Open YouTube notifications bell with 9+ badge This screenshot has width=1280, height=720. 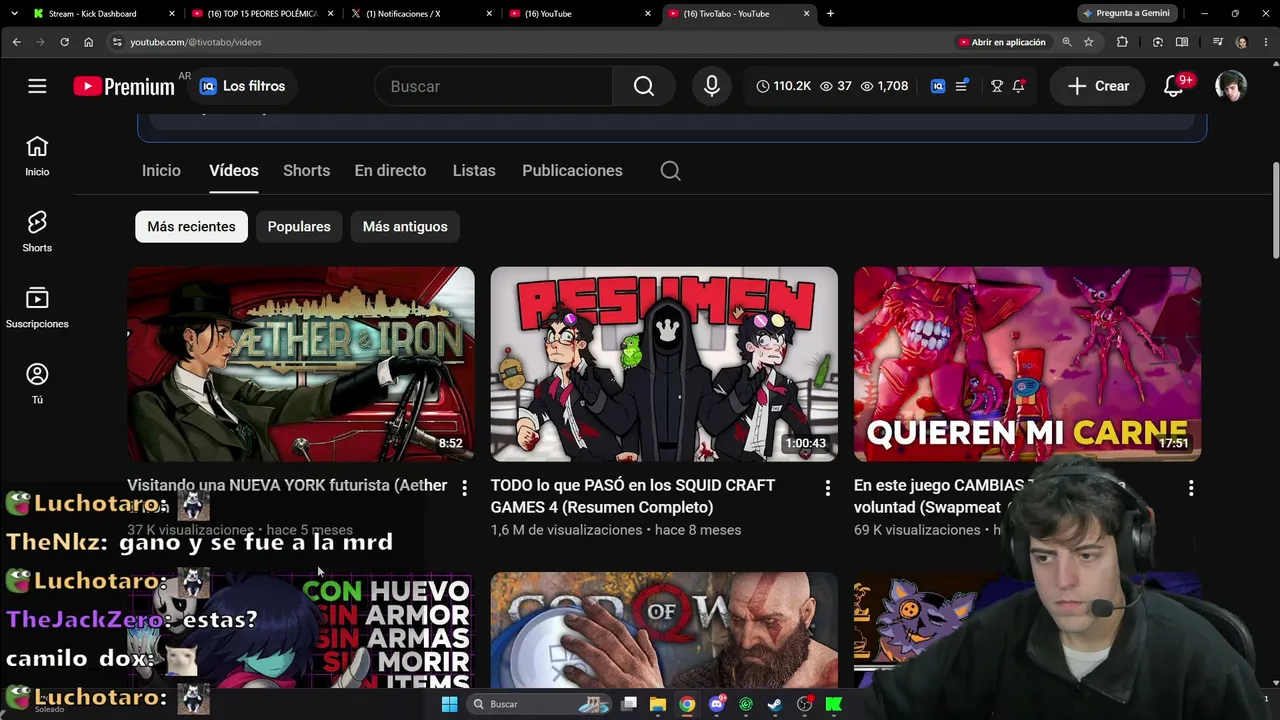[x=1175, y=86]
